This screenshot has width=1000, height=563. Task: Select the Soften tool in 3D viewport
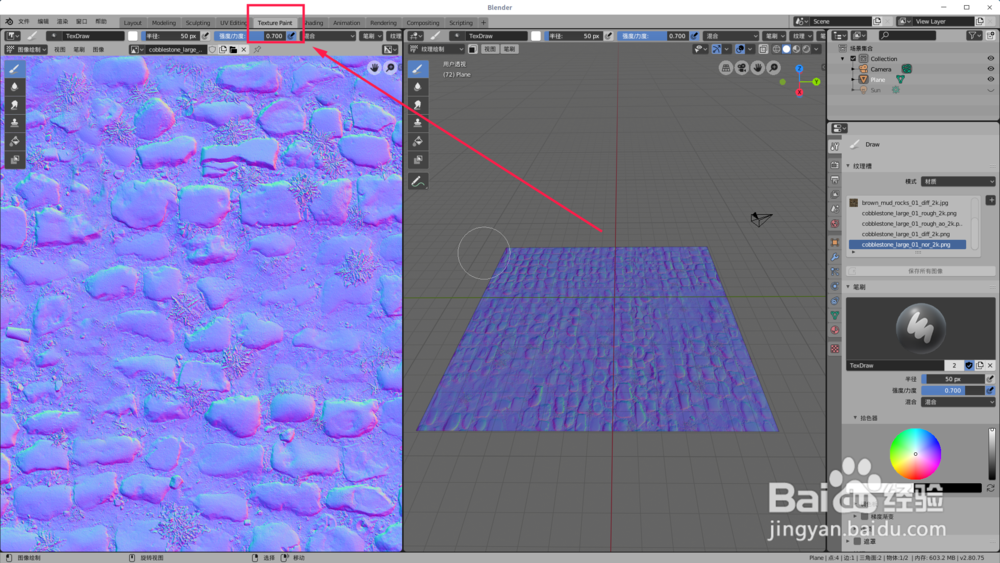tap(418, 87)
